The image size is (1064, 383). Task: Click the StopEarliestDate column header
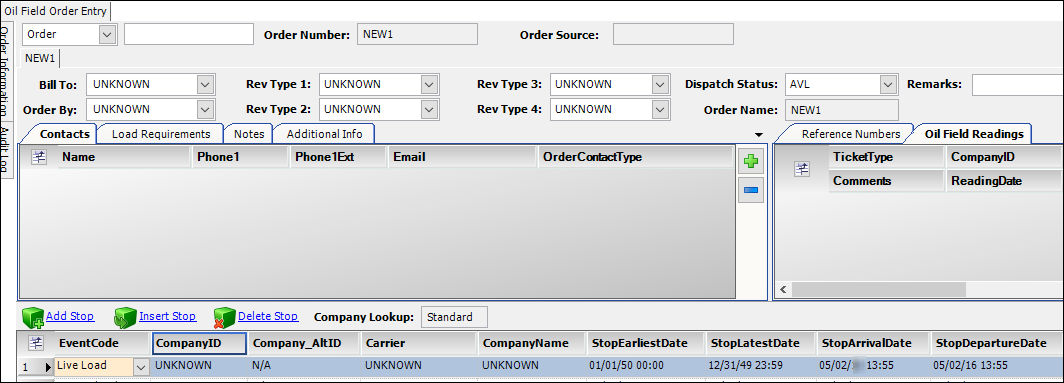(646, 343)
